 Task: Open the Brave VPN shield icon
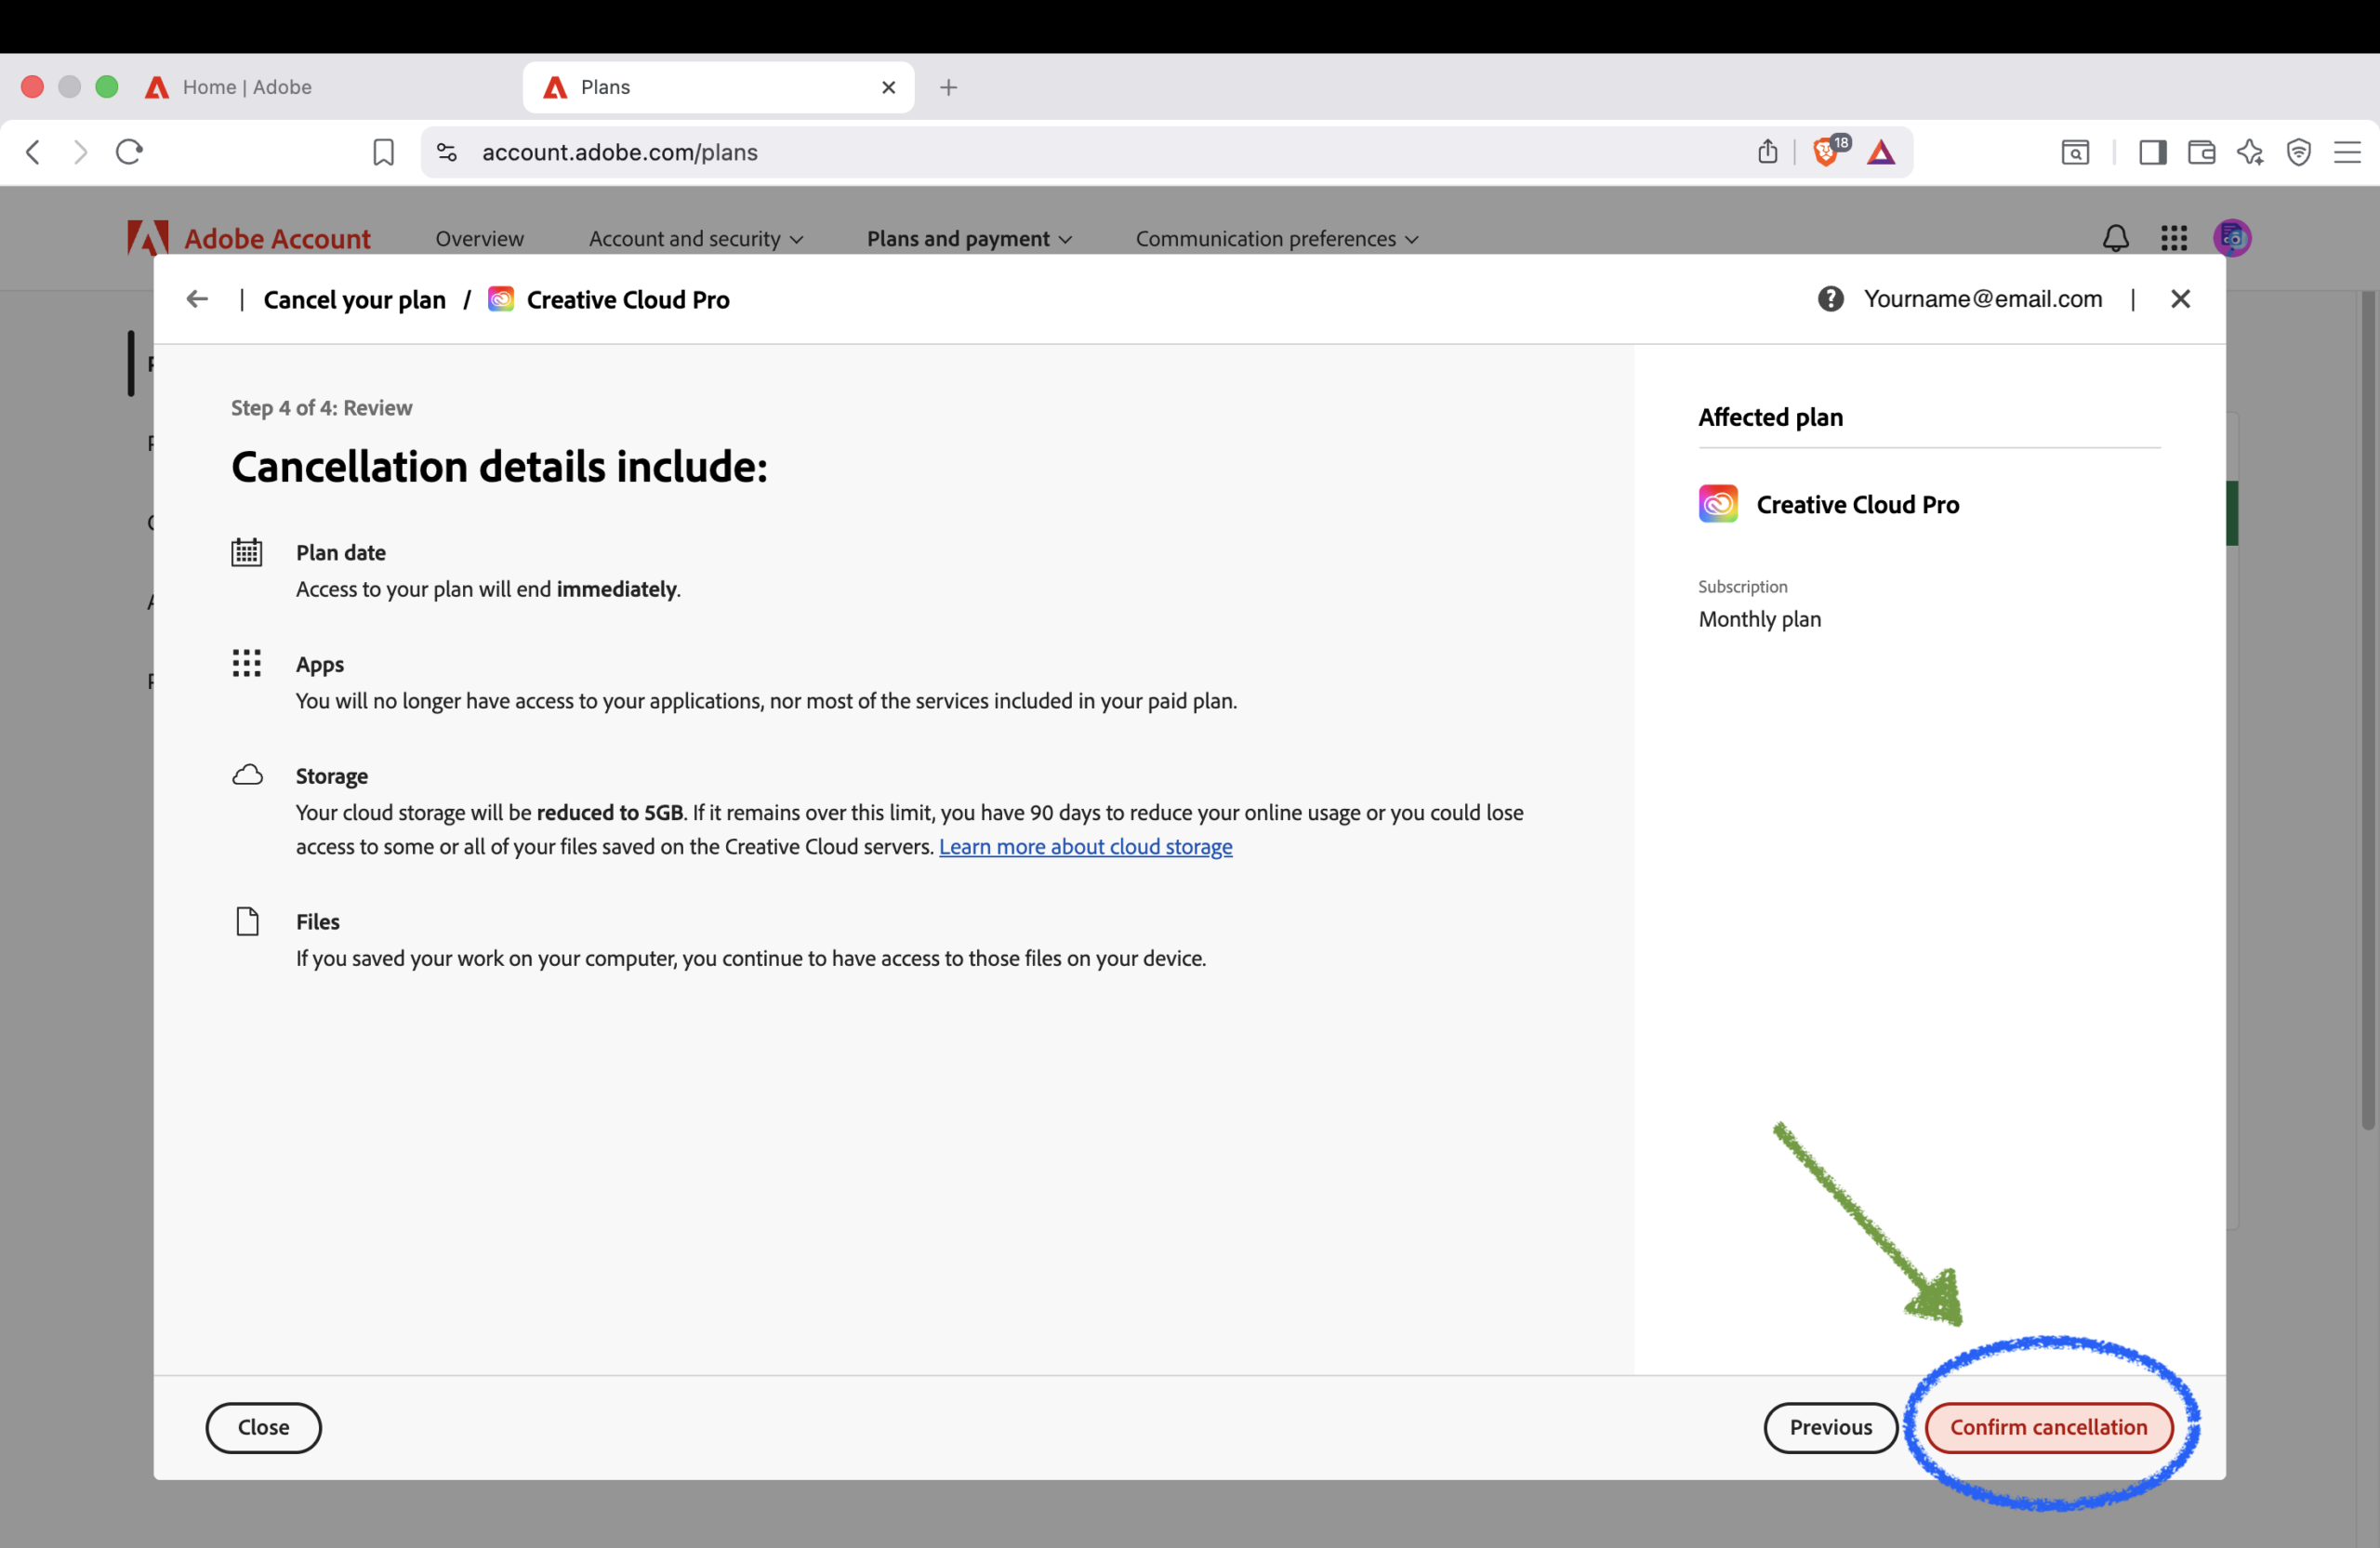click(2299, 152)
